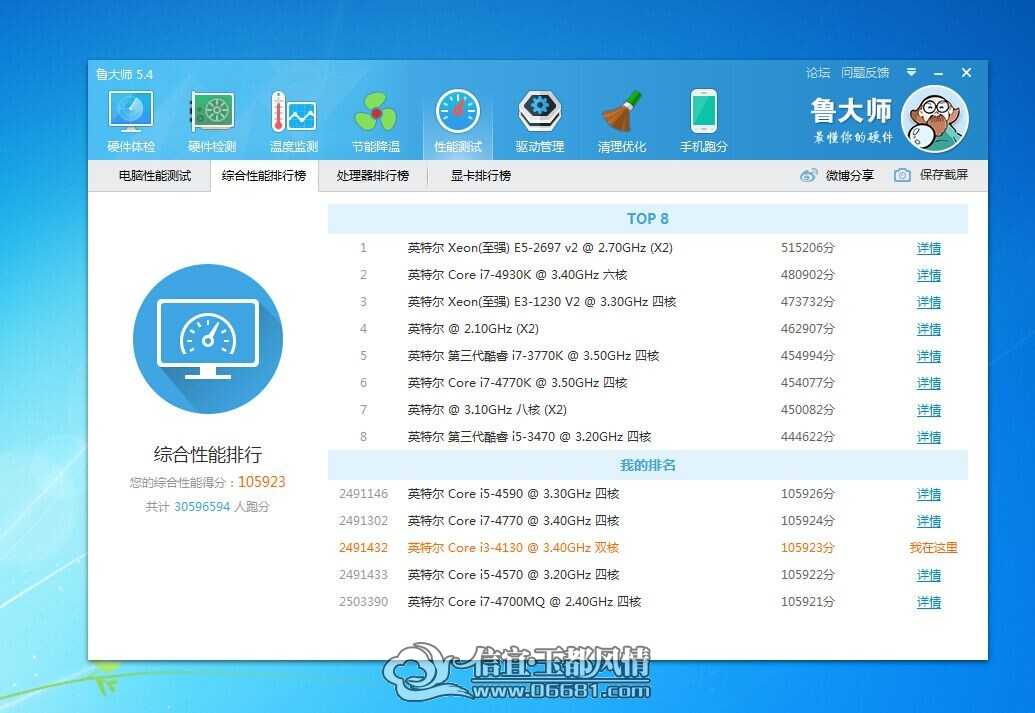Open 详情 for the 462907分 row

point(929,329)
